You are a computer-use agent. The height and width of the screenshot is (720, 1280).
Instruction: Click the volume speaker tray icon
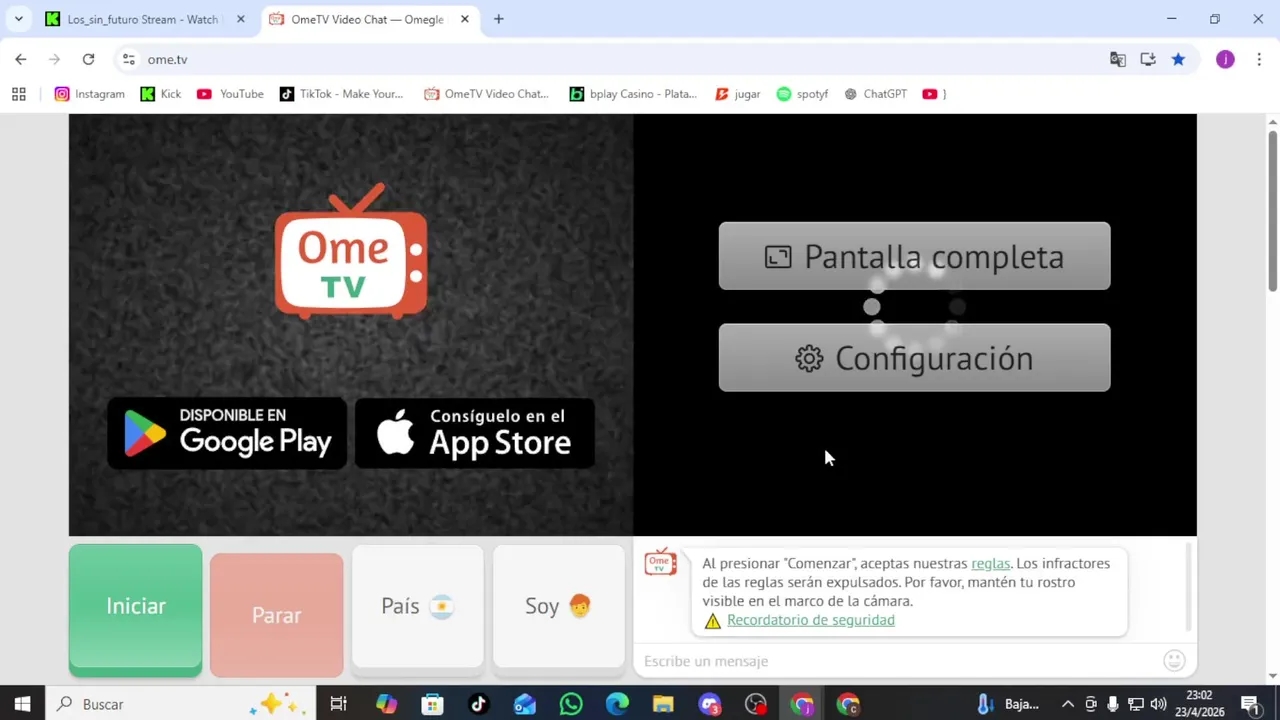point(1158,704)
